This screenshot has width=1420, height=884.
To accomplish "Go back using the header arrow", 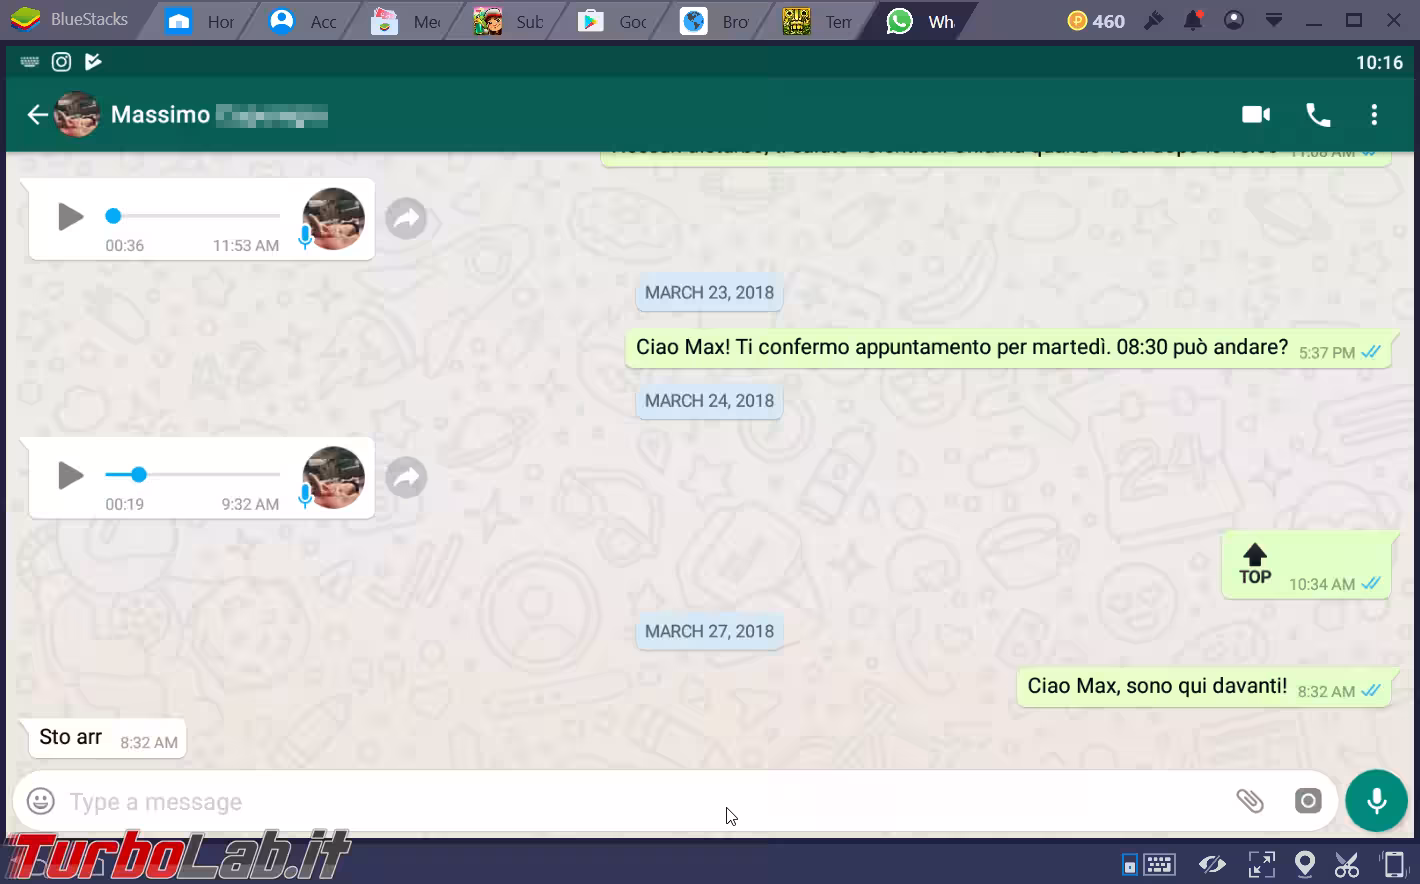I will (37, 115).
